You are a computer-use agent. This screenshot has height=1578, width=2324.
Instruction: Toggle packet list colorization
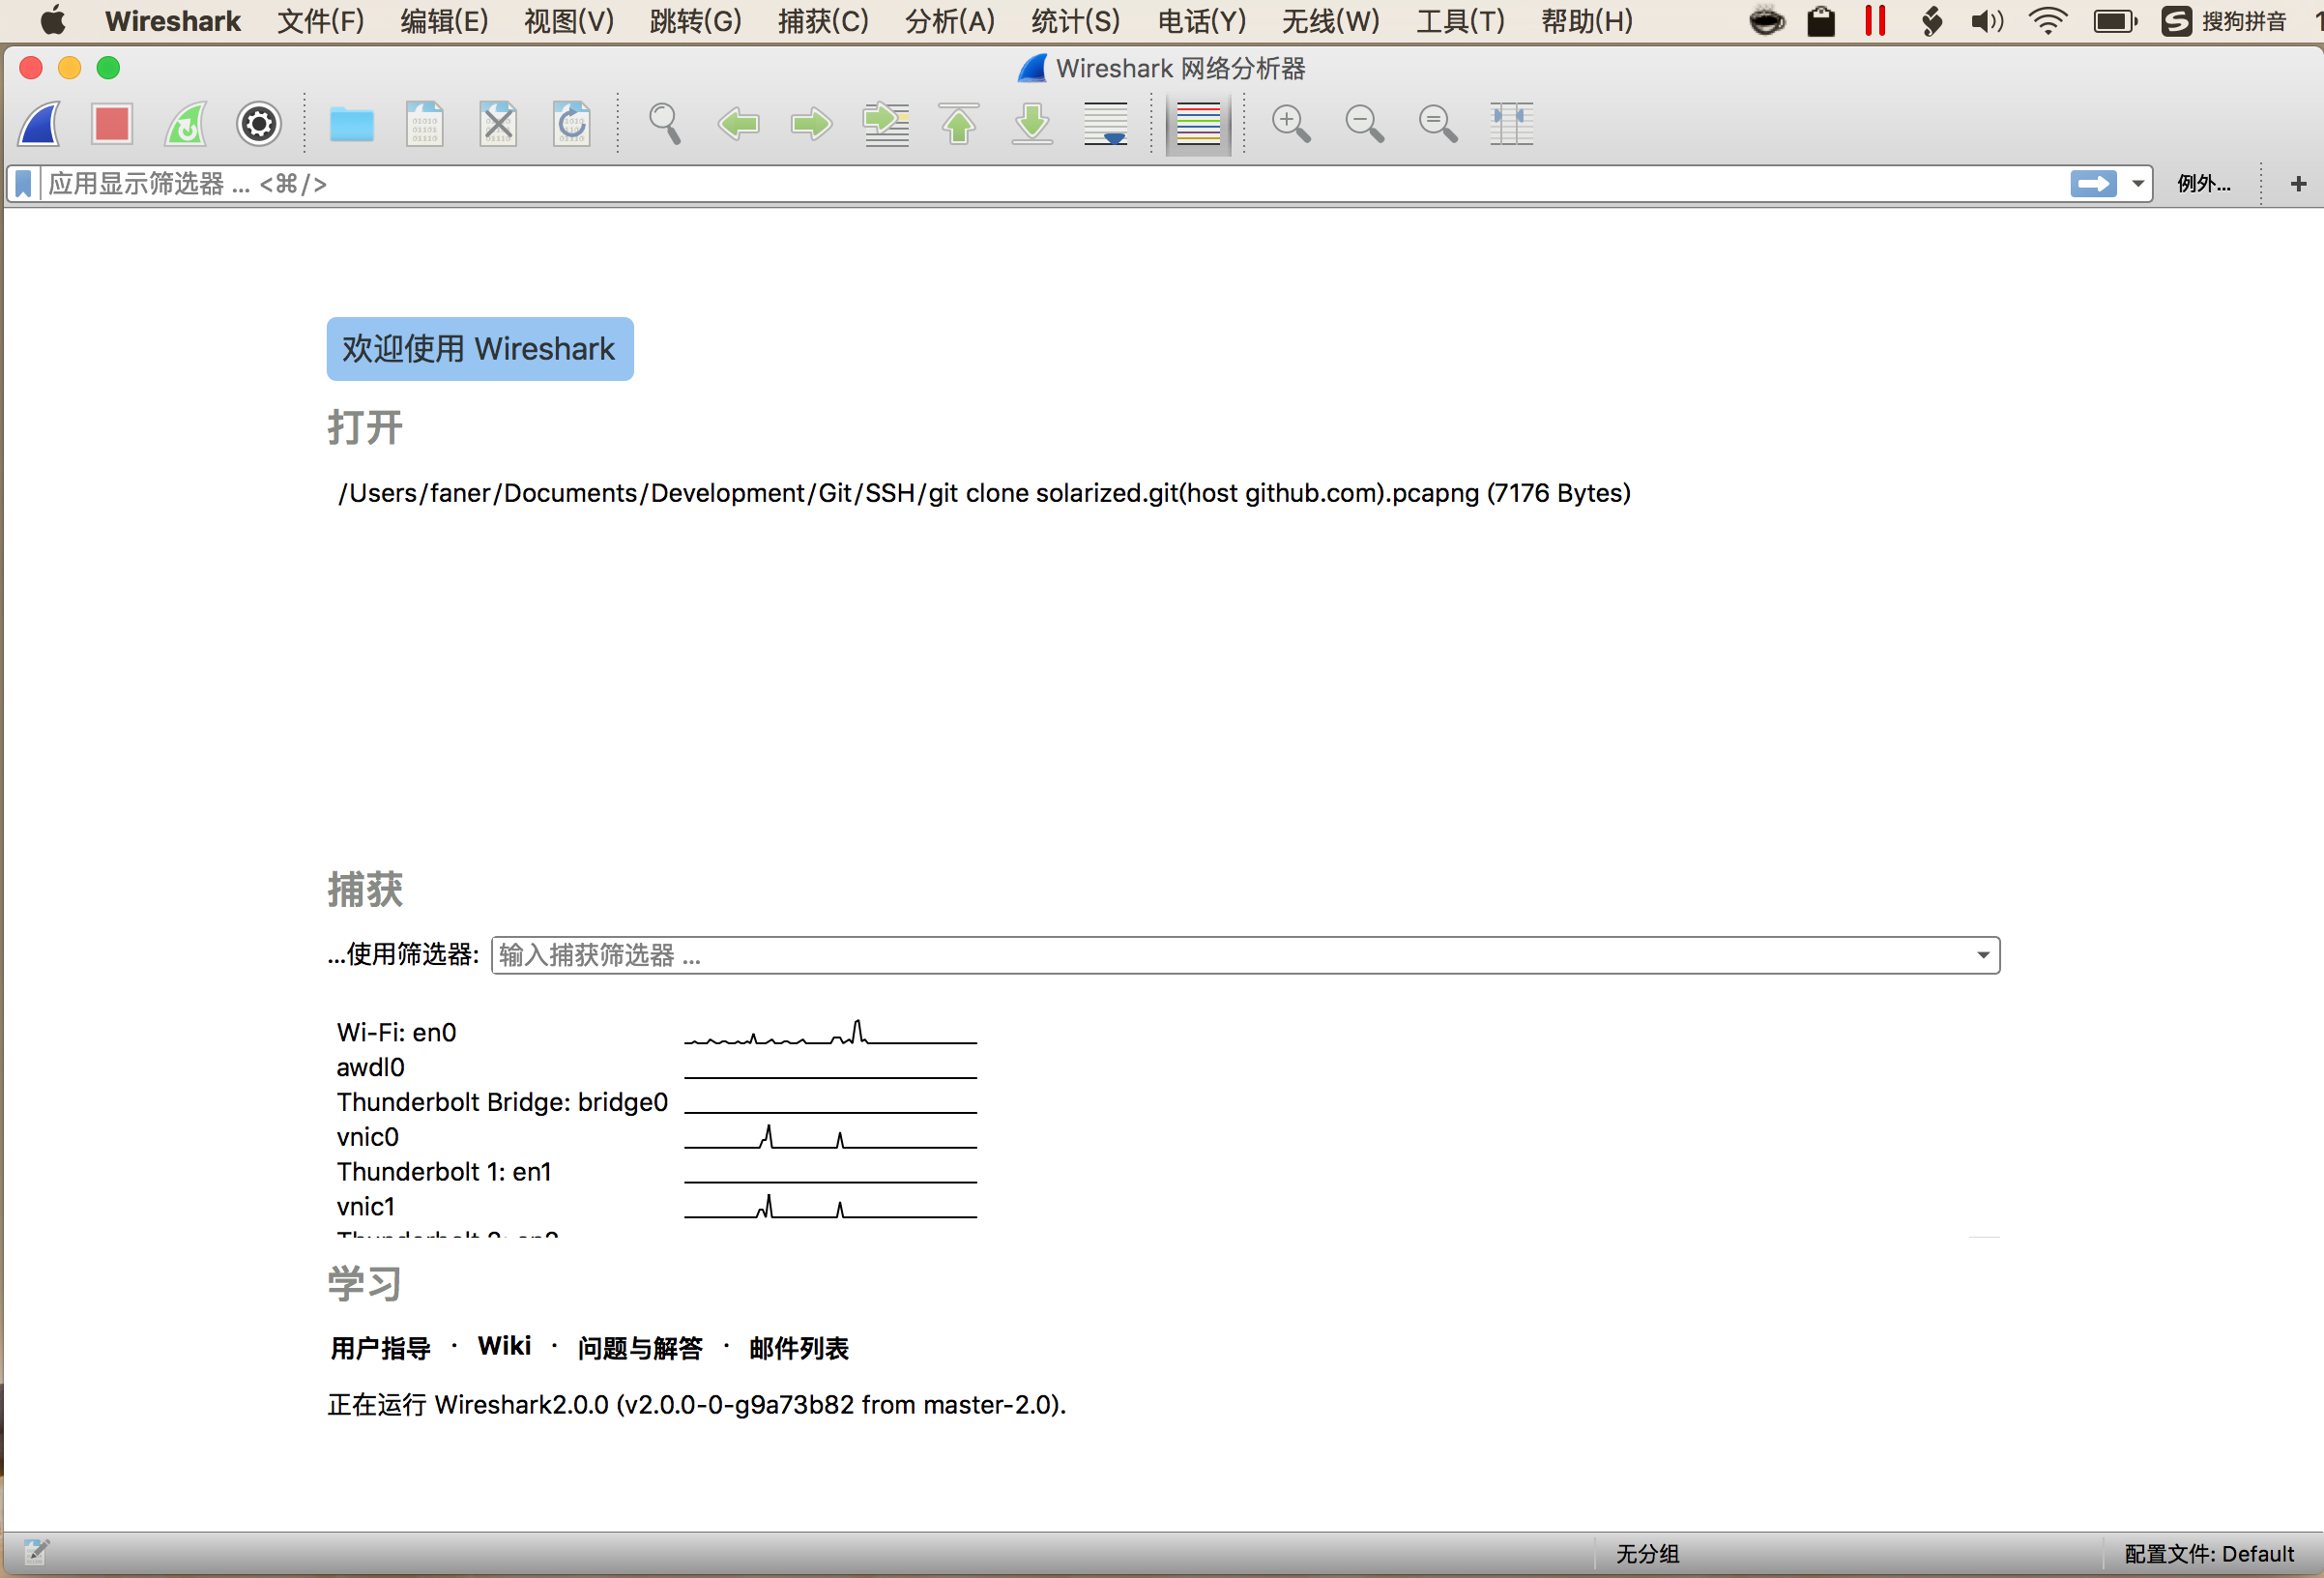1198,124
